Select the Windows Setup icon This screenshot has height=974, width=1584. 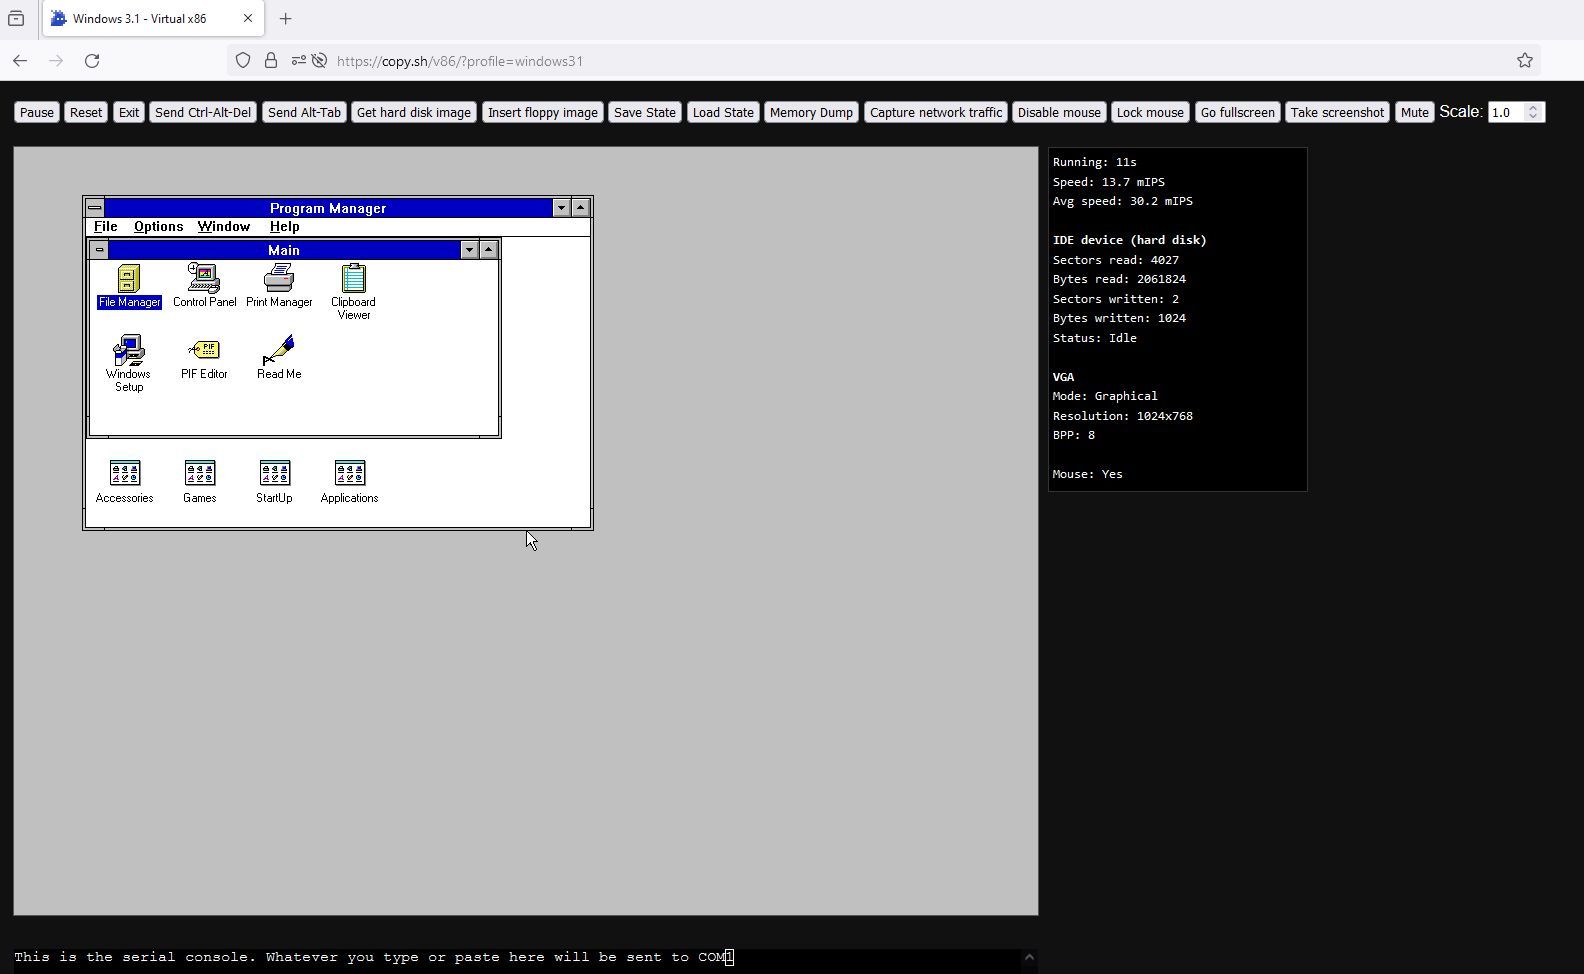pos(128,364)
